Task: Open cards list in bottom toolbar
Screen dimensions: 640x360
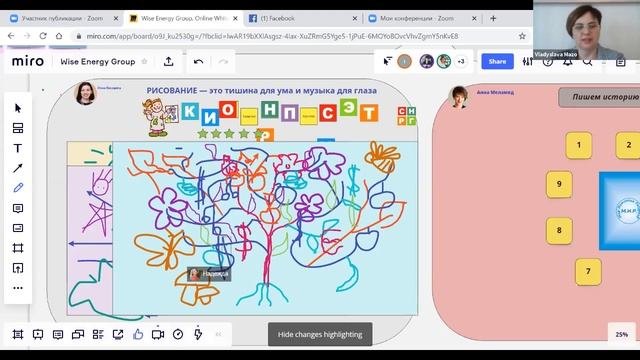Action: click(98, 334)
